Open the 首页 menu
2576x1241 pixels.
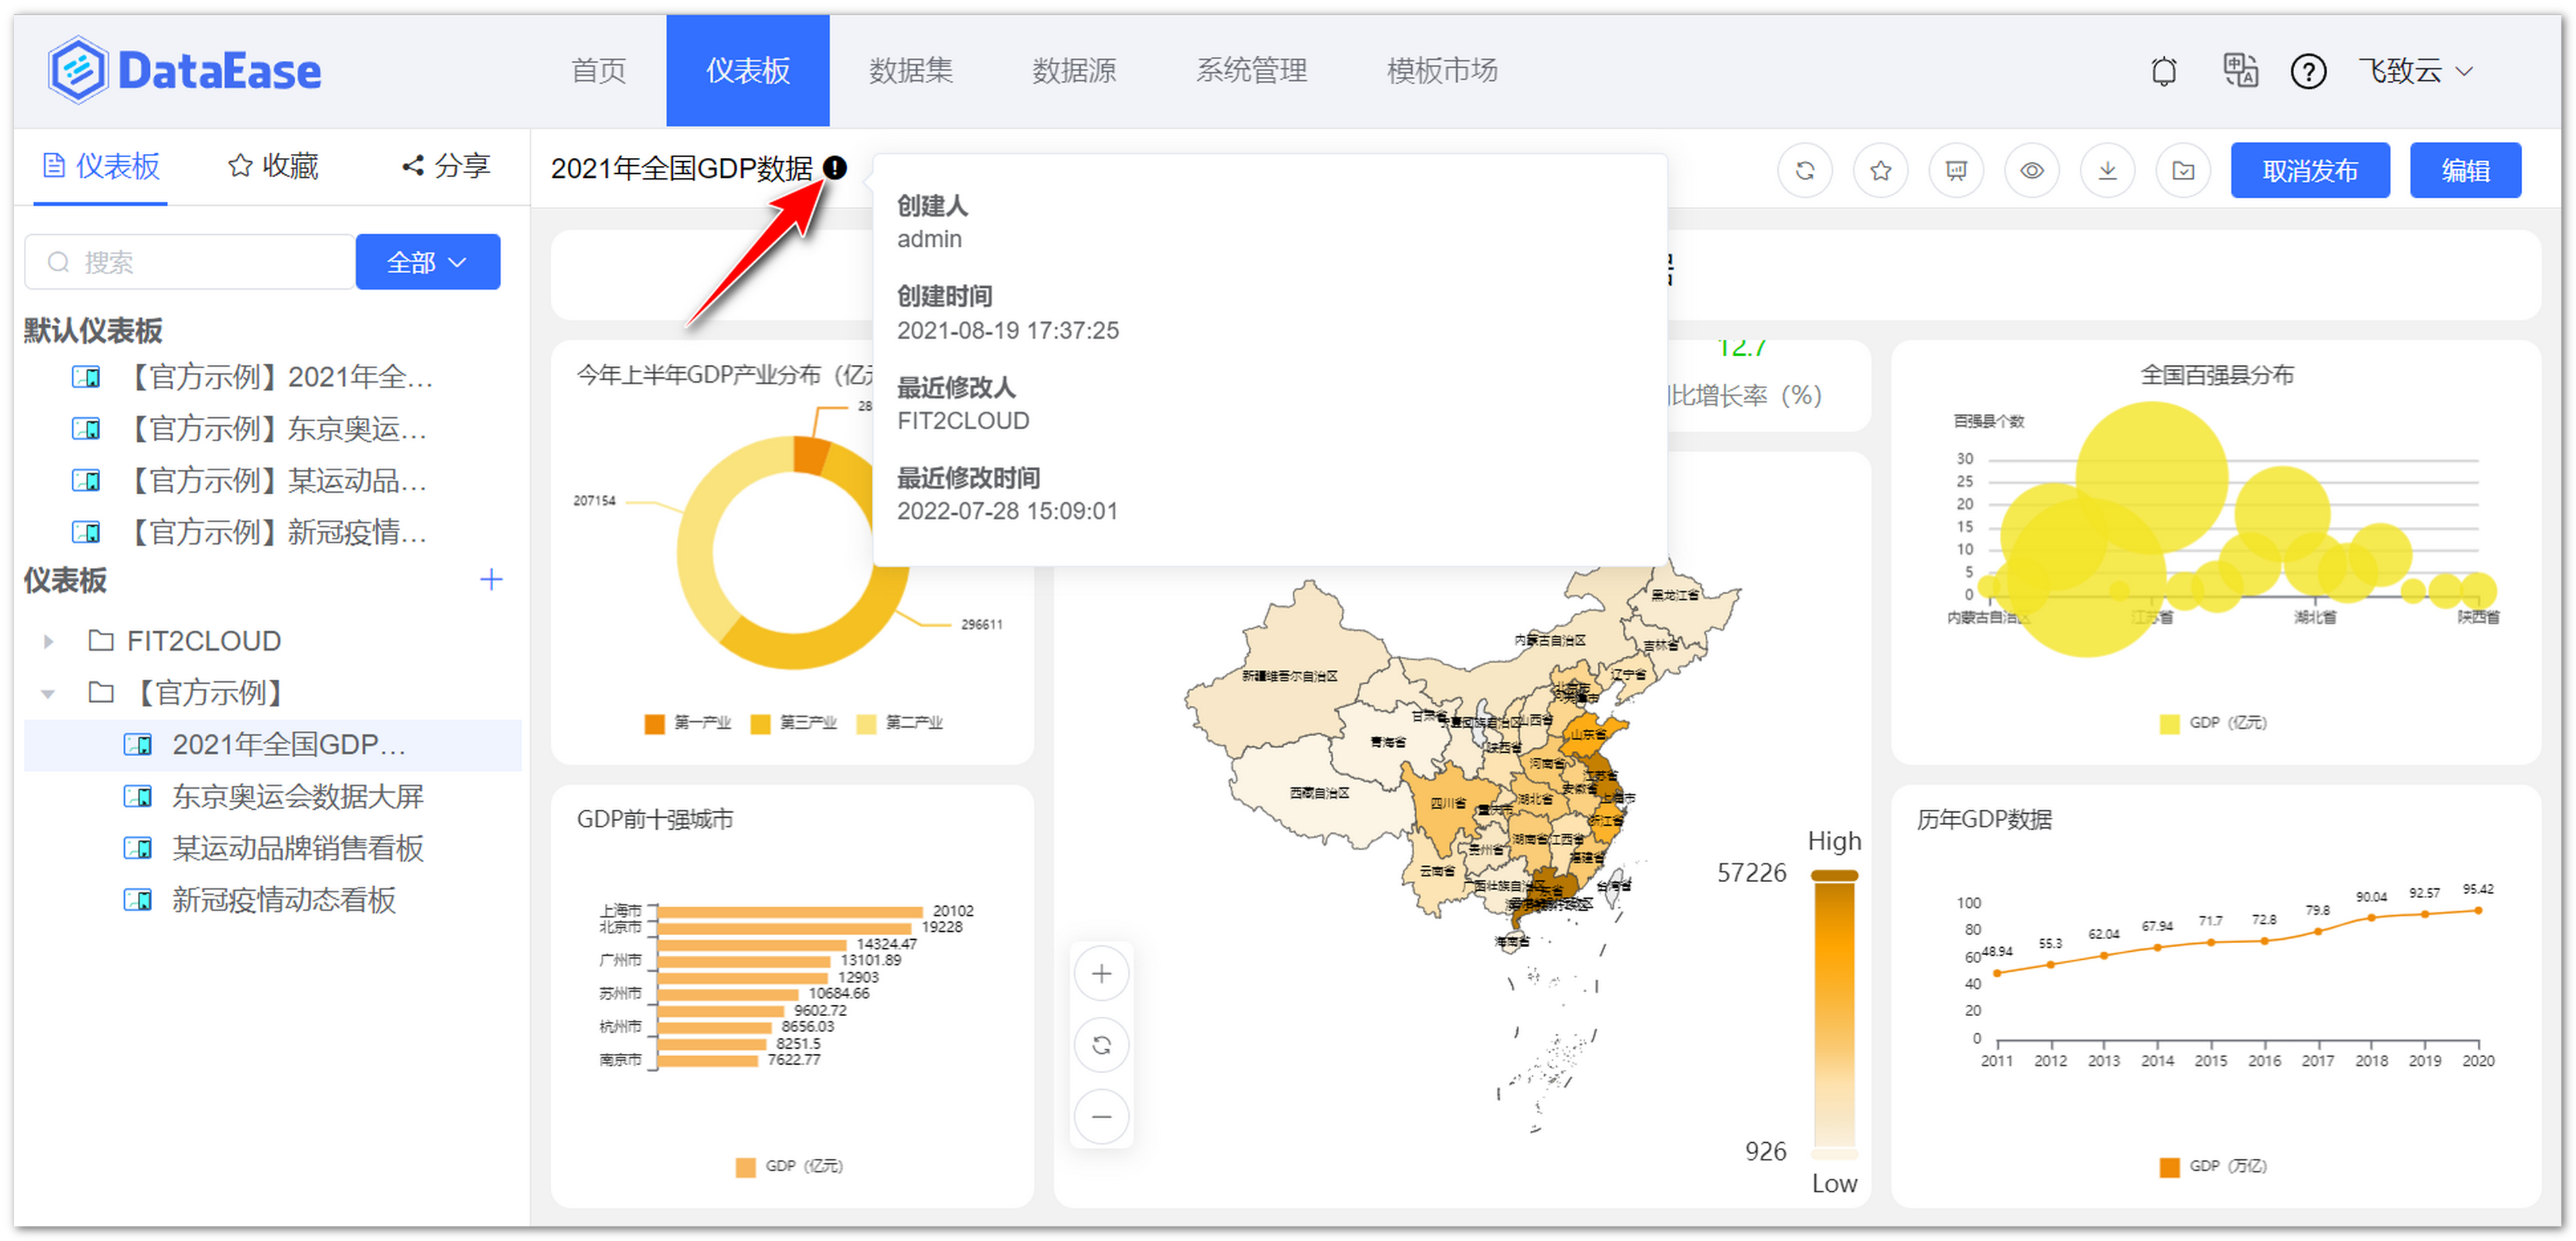tap(598, 71)
